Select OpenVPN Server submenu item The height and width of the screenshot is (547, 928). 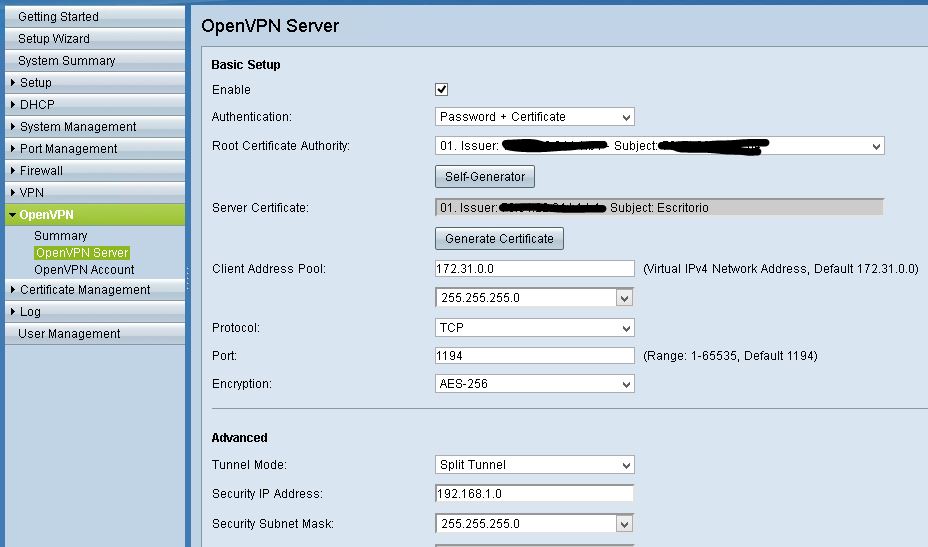[82, 253]
